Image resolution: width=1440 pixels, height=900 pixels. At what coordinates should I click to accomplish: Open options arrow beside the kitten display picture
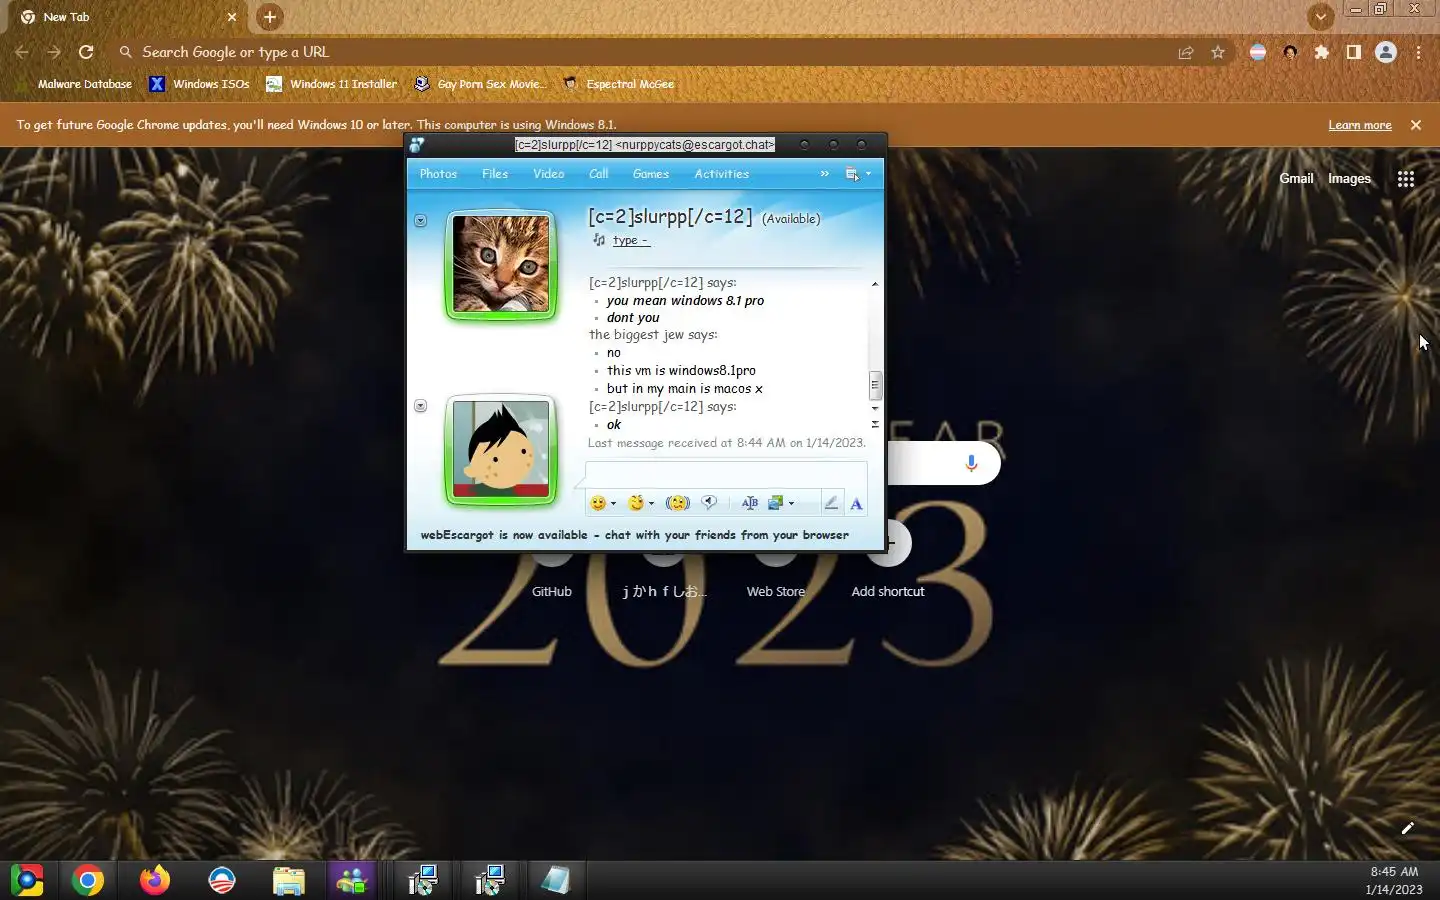point(421,220)
